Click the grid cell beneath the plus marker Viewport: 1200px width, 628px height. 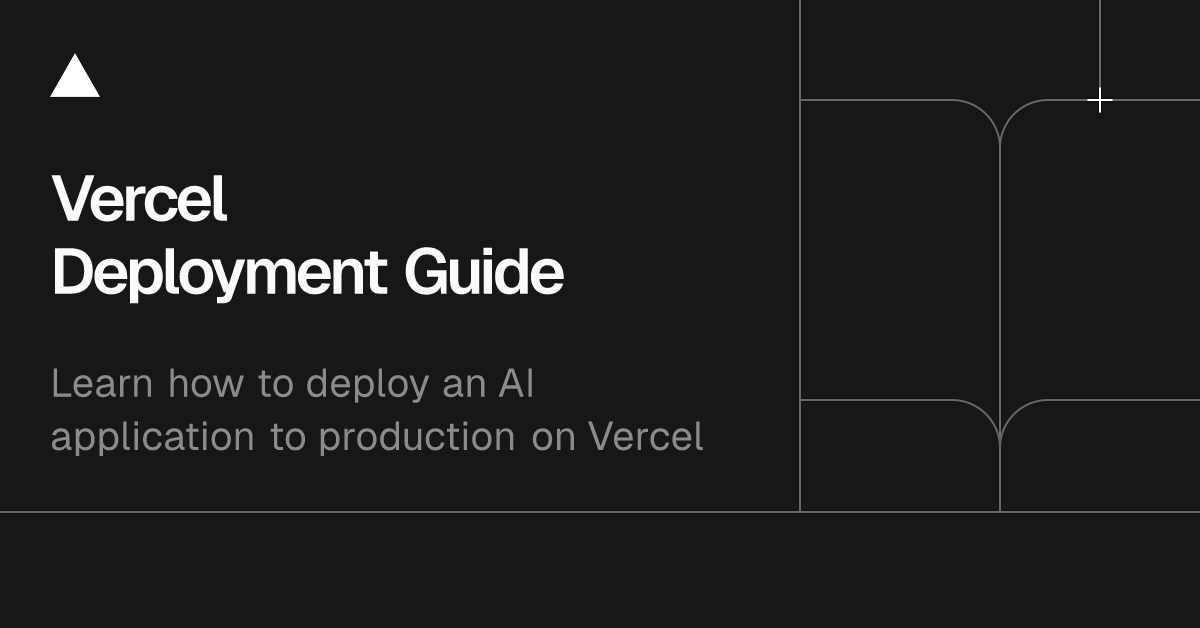click(1100, 250)
